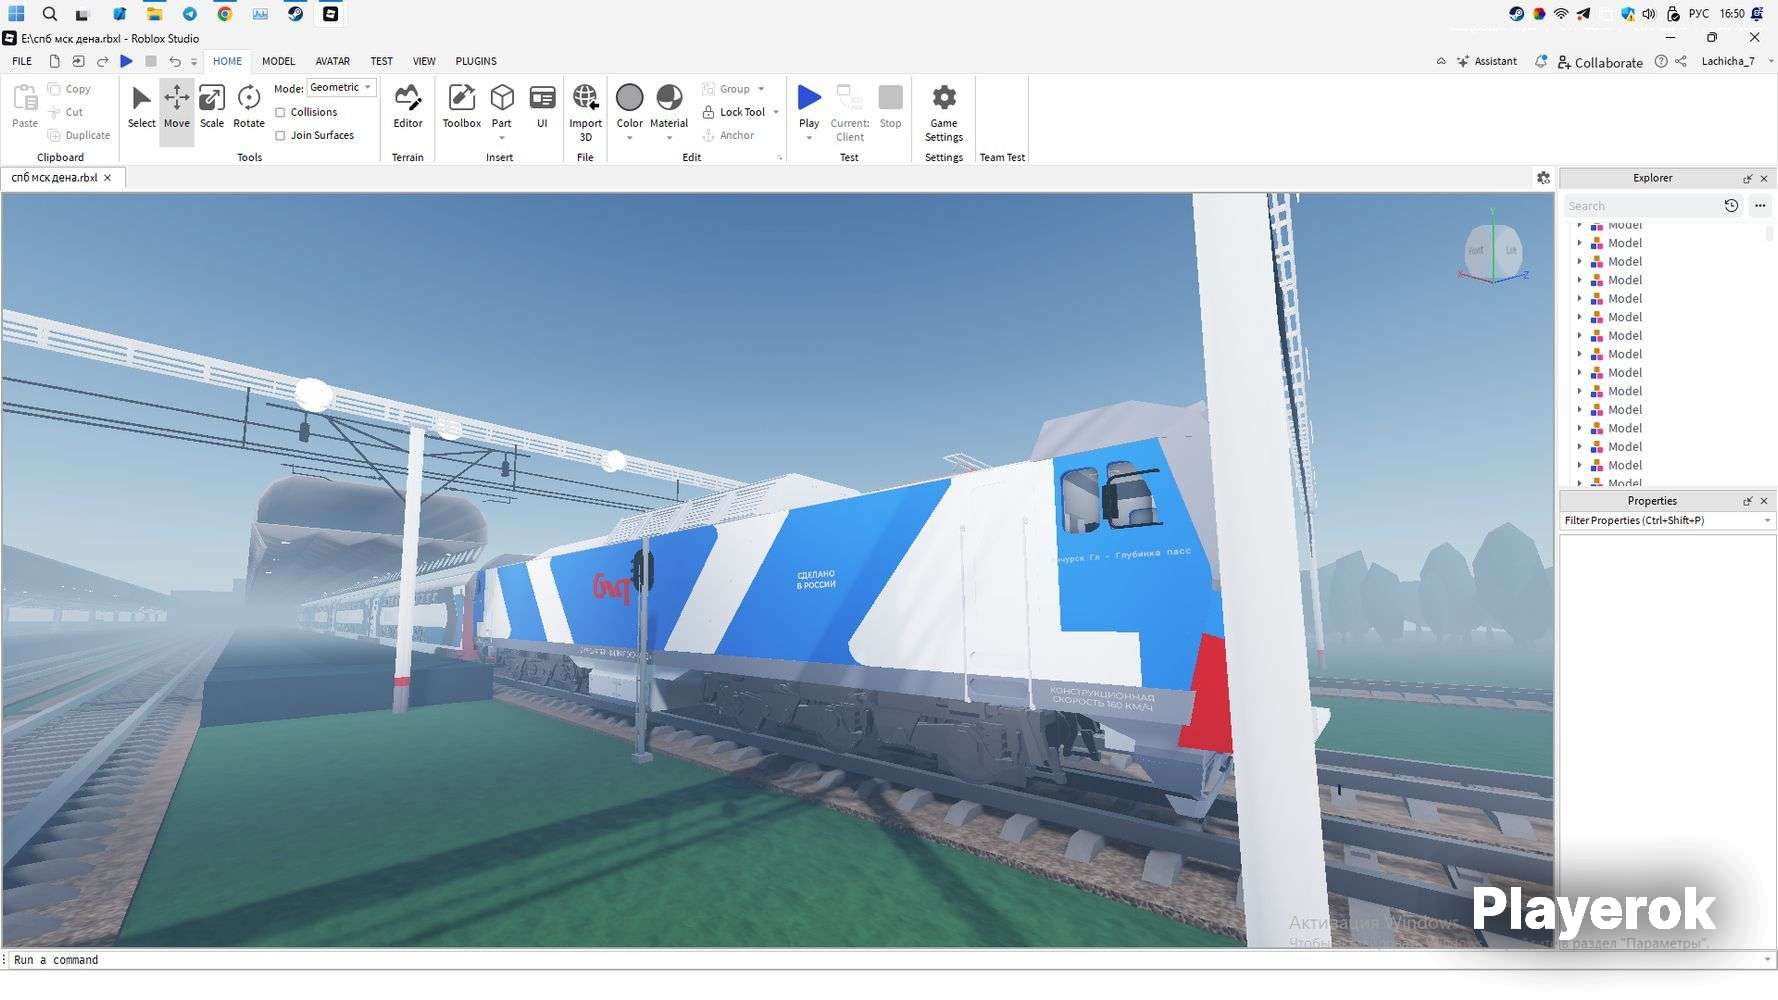Open the UI insert tool
This screenshot has width=1778, height=1000.
542,107
